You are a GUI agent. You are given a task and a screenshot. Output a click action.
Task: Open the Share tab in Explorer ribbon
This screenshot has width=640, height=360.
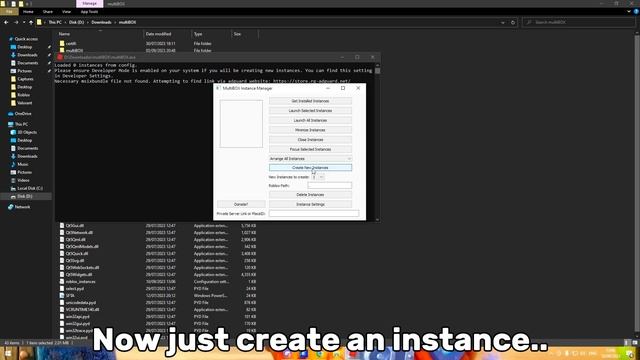tap(48, 12)
